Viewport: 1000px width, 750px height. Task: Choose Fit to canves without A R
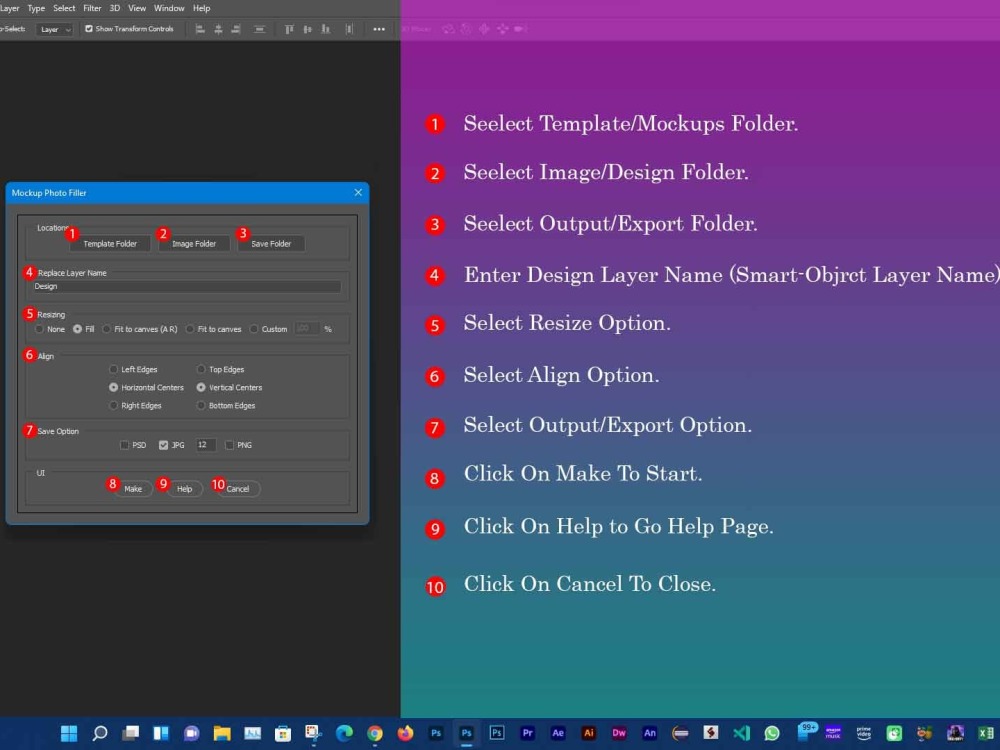coord(190,329)
